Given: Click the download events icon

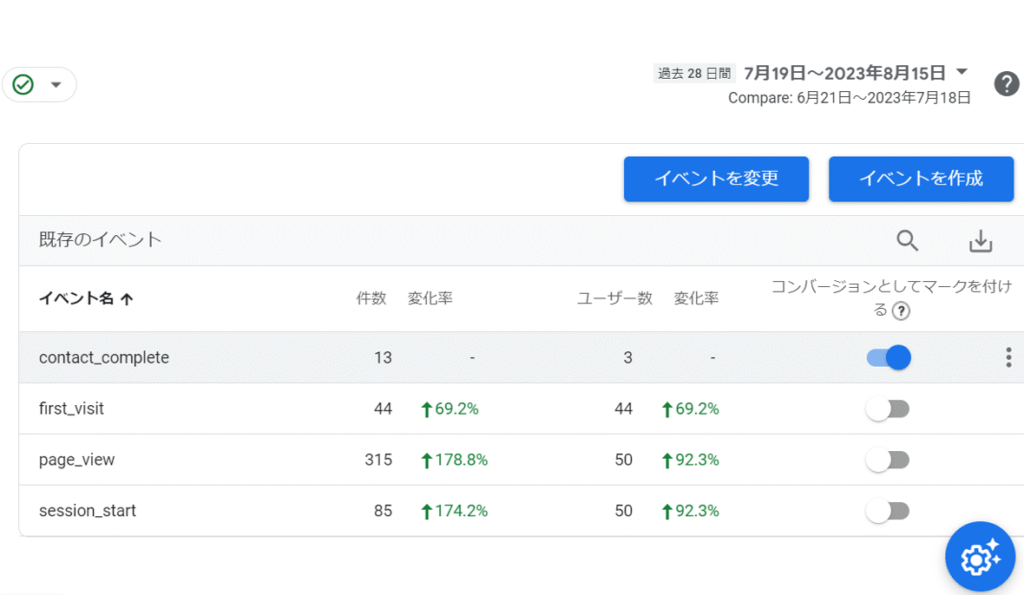Looking at the screenshot, I should coord(981,240).
